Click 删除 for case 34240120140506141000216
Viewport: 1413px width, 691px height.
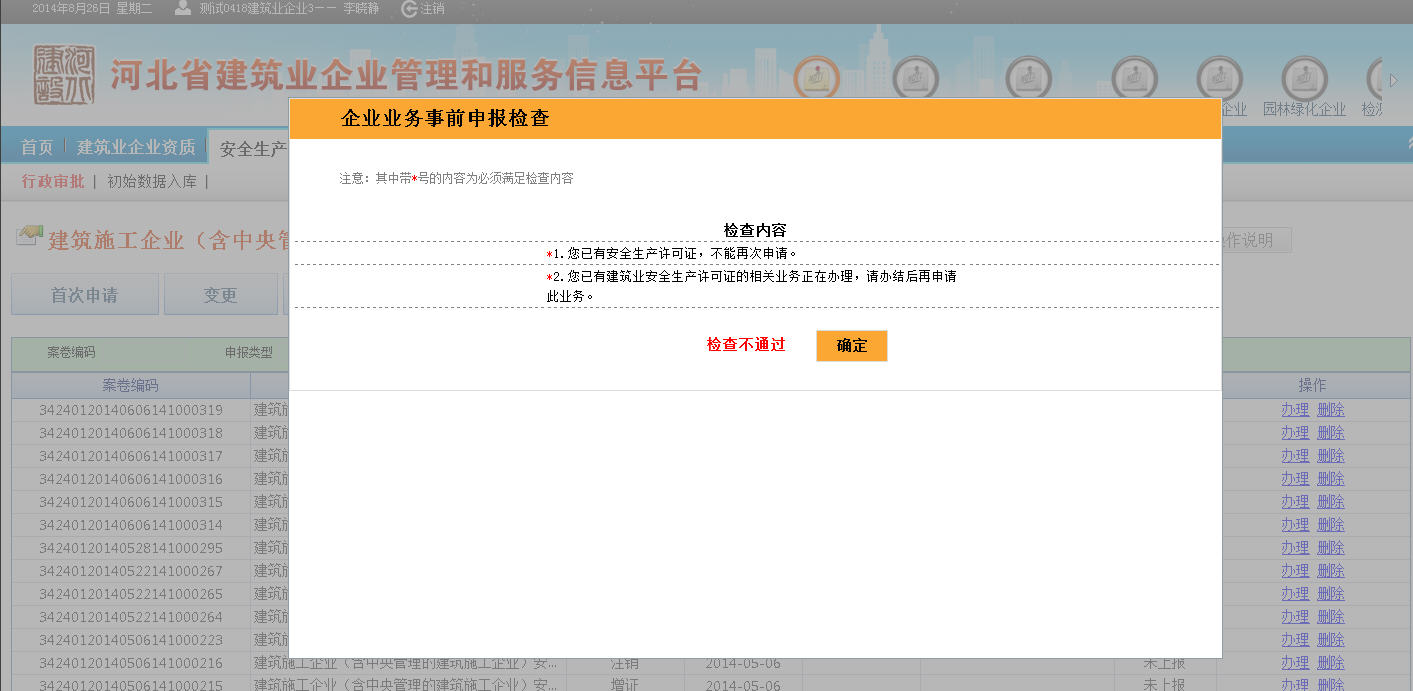pyautogui.click(x=1331, y=663)
